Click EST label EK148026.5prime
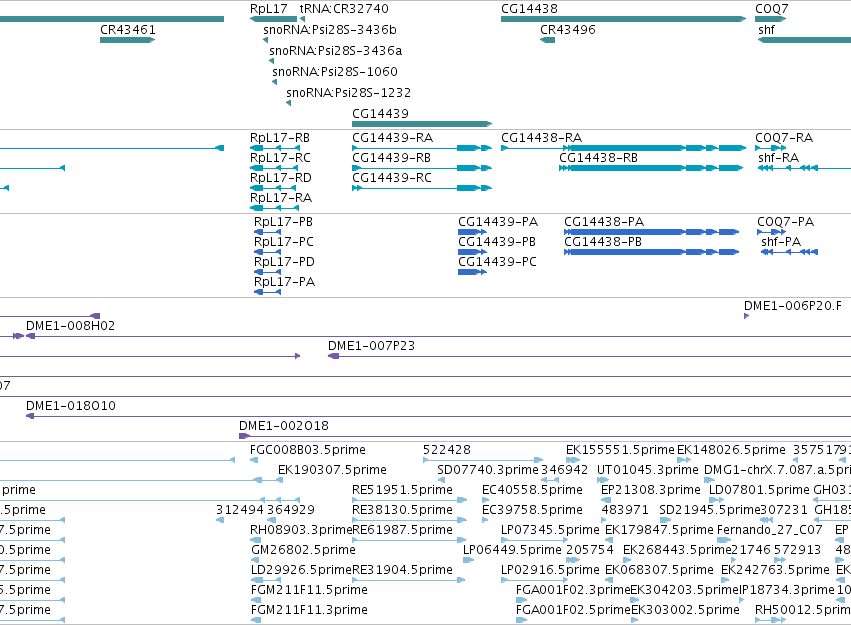Viewport: 851px width, 625px height. (x=731, y=450)
